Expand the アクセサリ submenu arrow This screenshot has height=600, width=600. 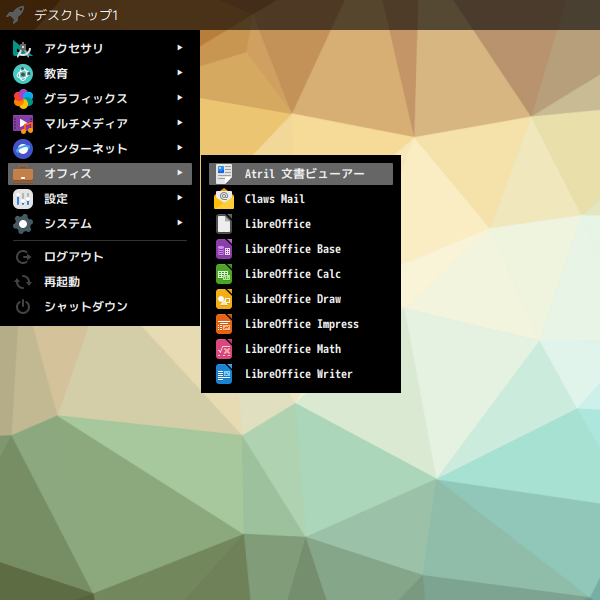pos(180,47)
